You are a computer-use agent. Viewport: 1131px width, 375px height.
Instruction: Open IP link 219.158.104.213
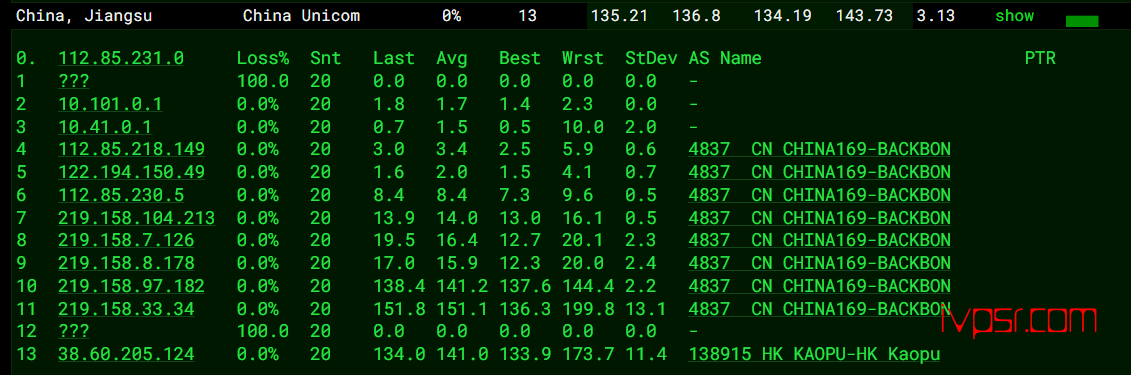[136, 218]
